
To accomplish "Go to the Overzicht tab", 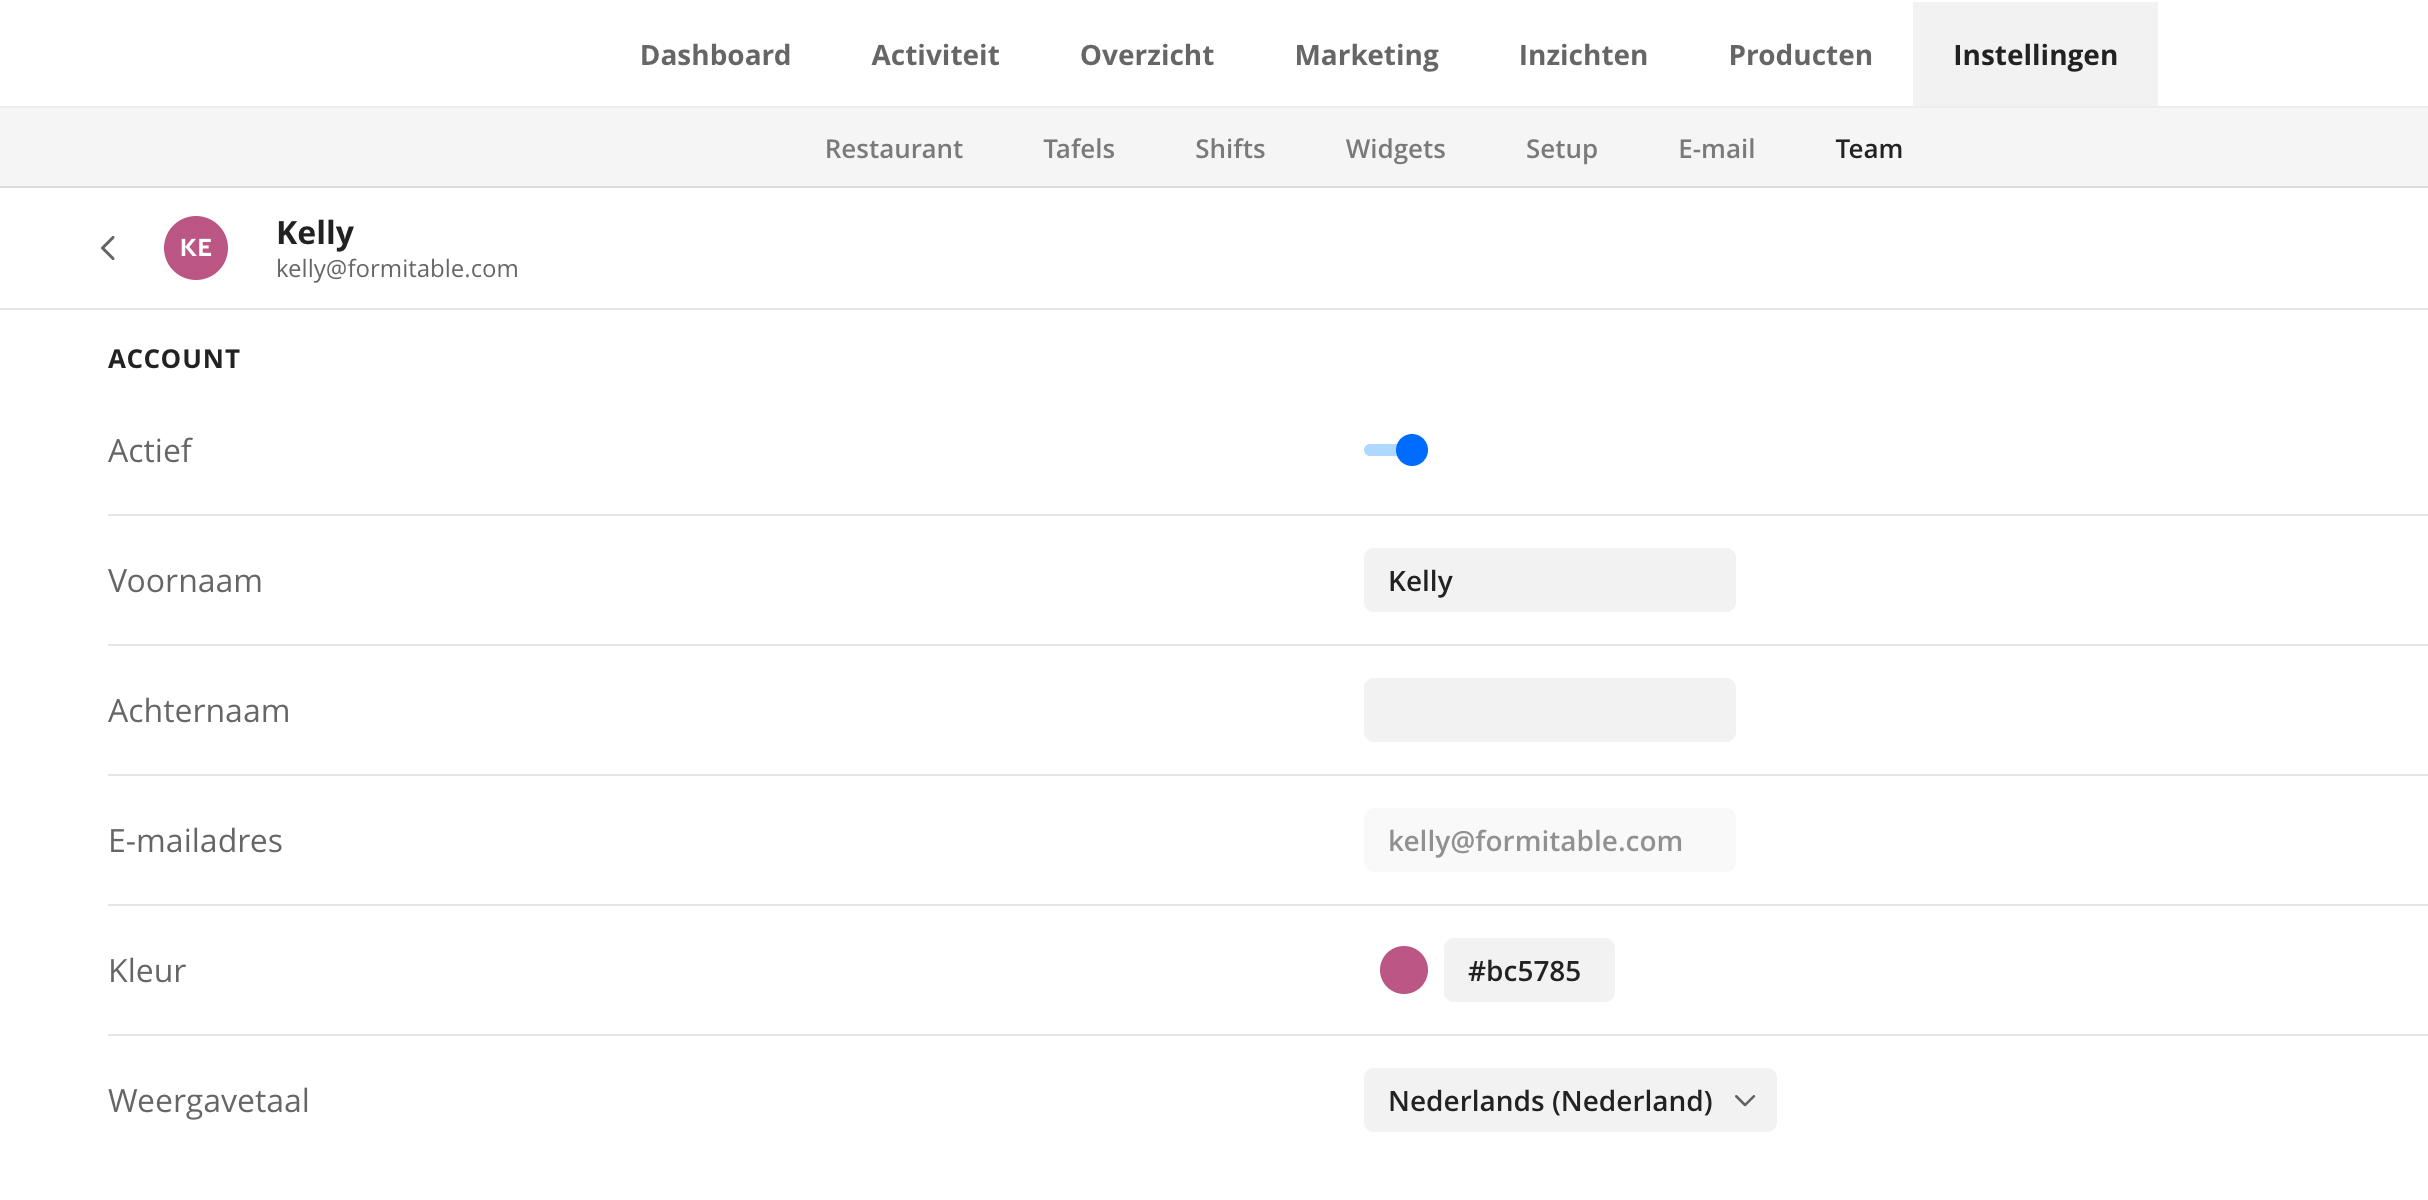I will [x=1146, y=55].
